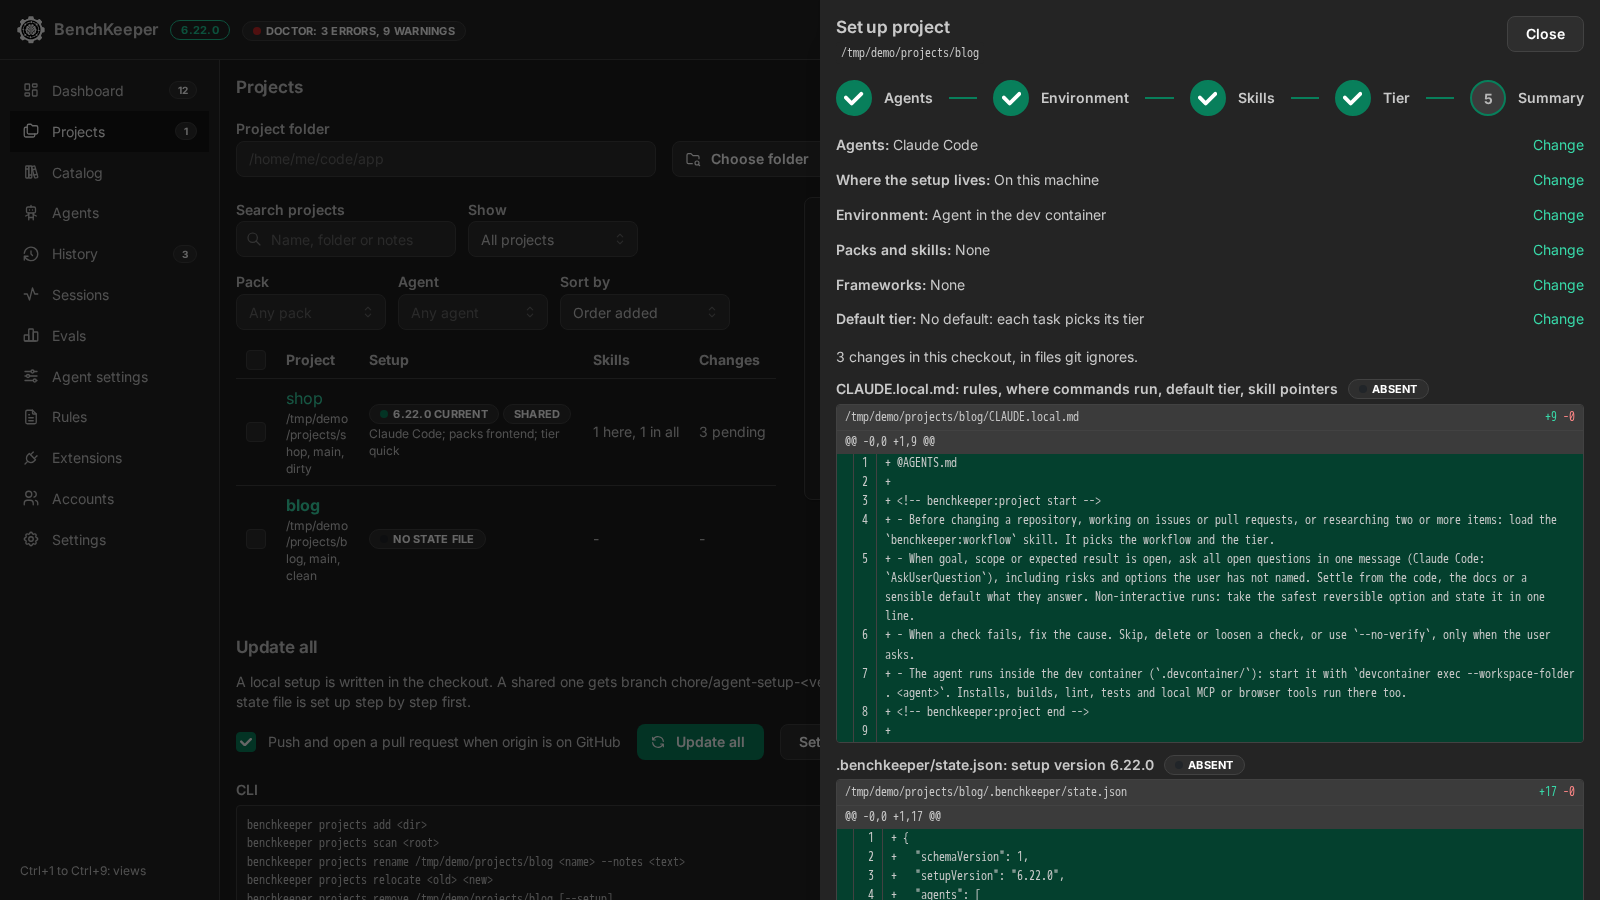
Task: Click the completed Environment step checkmark
Action: pyautogui.click(x=1011, y=98)
